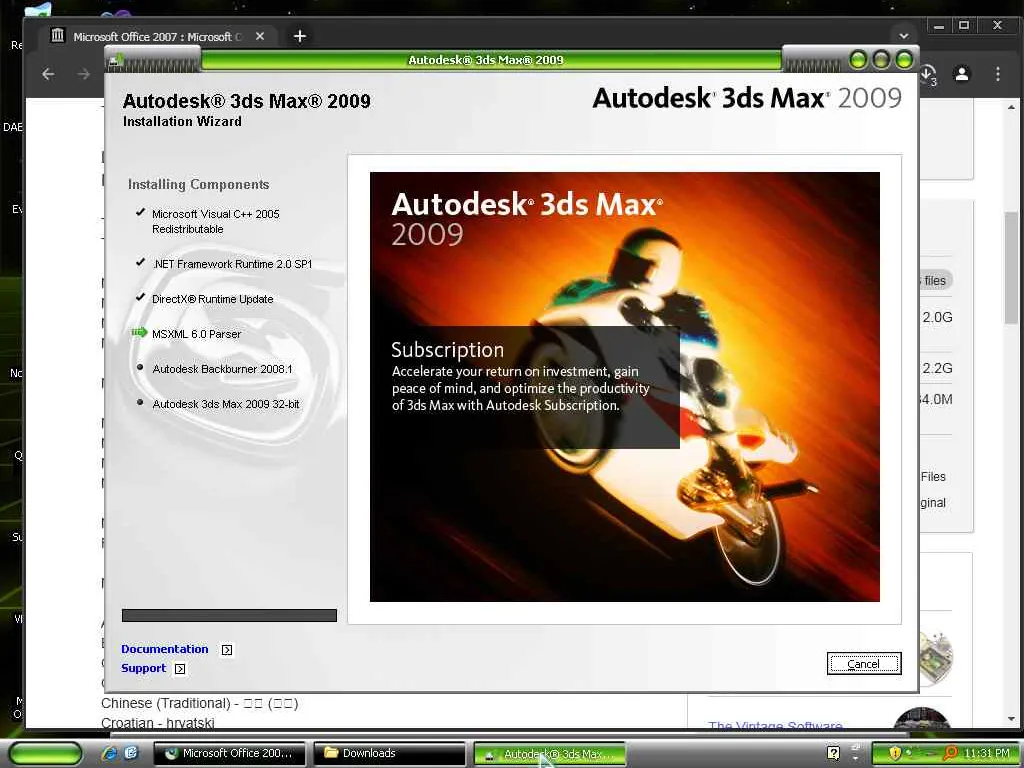Image resolution: width=1024 pixels, height=768 pixels.
Task: Minimize the browser window
Action: pos(939,27)
